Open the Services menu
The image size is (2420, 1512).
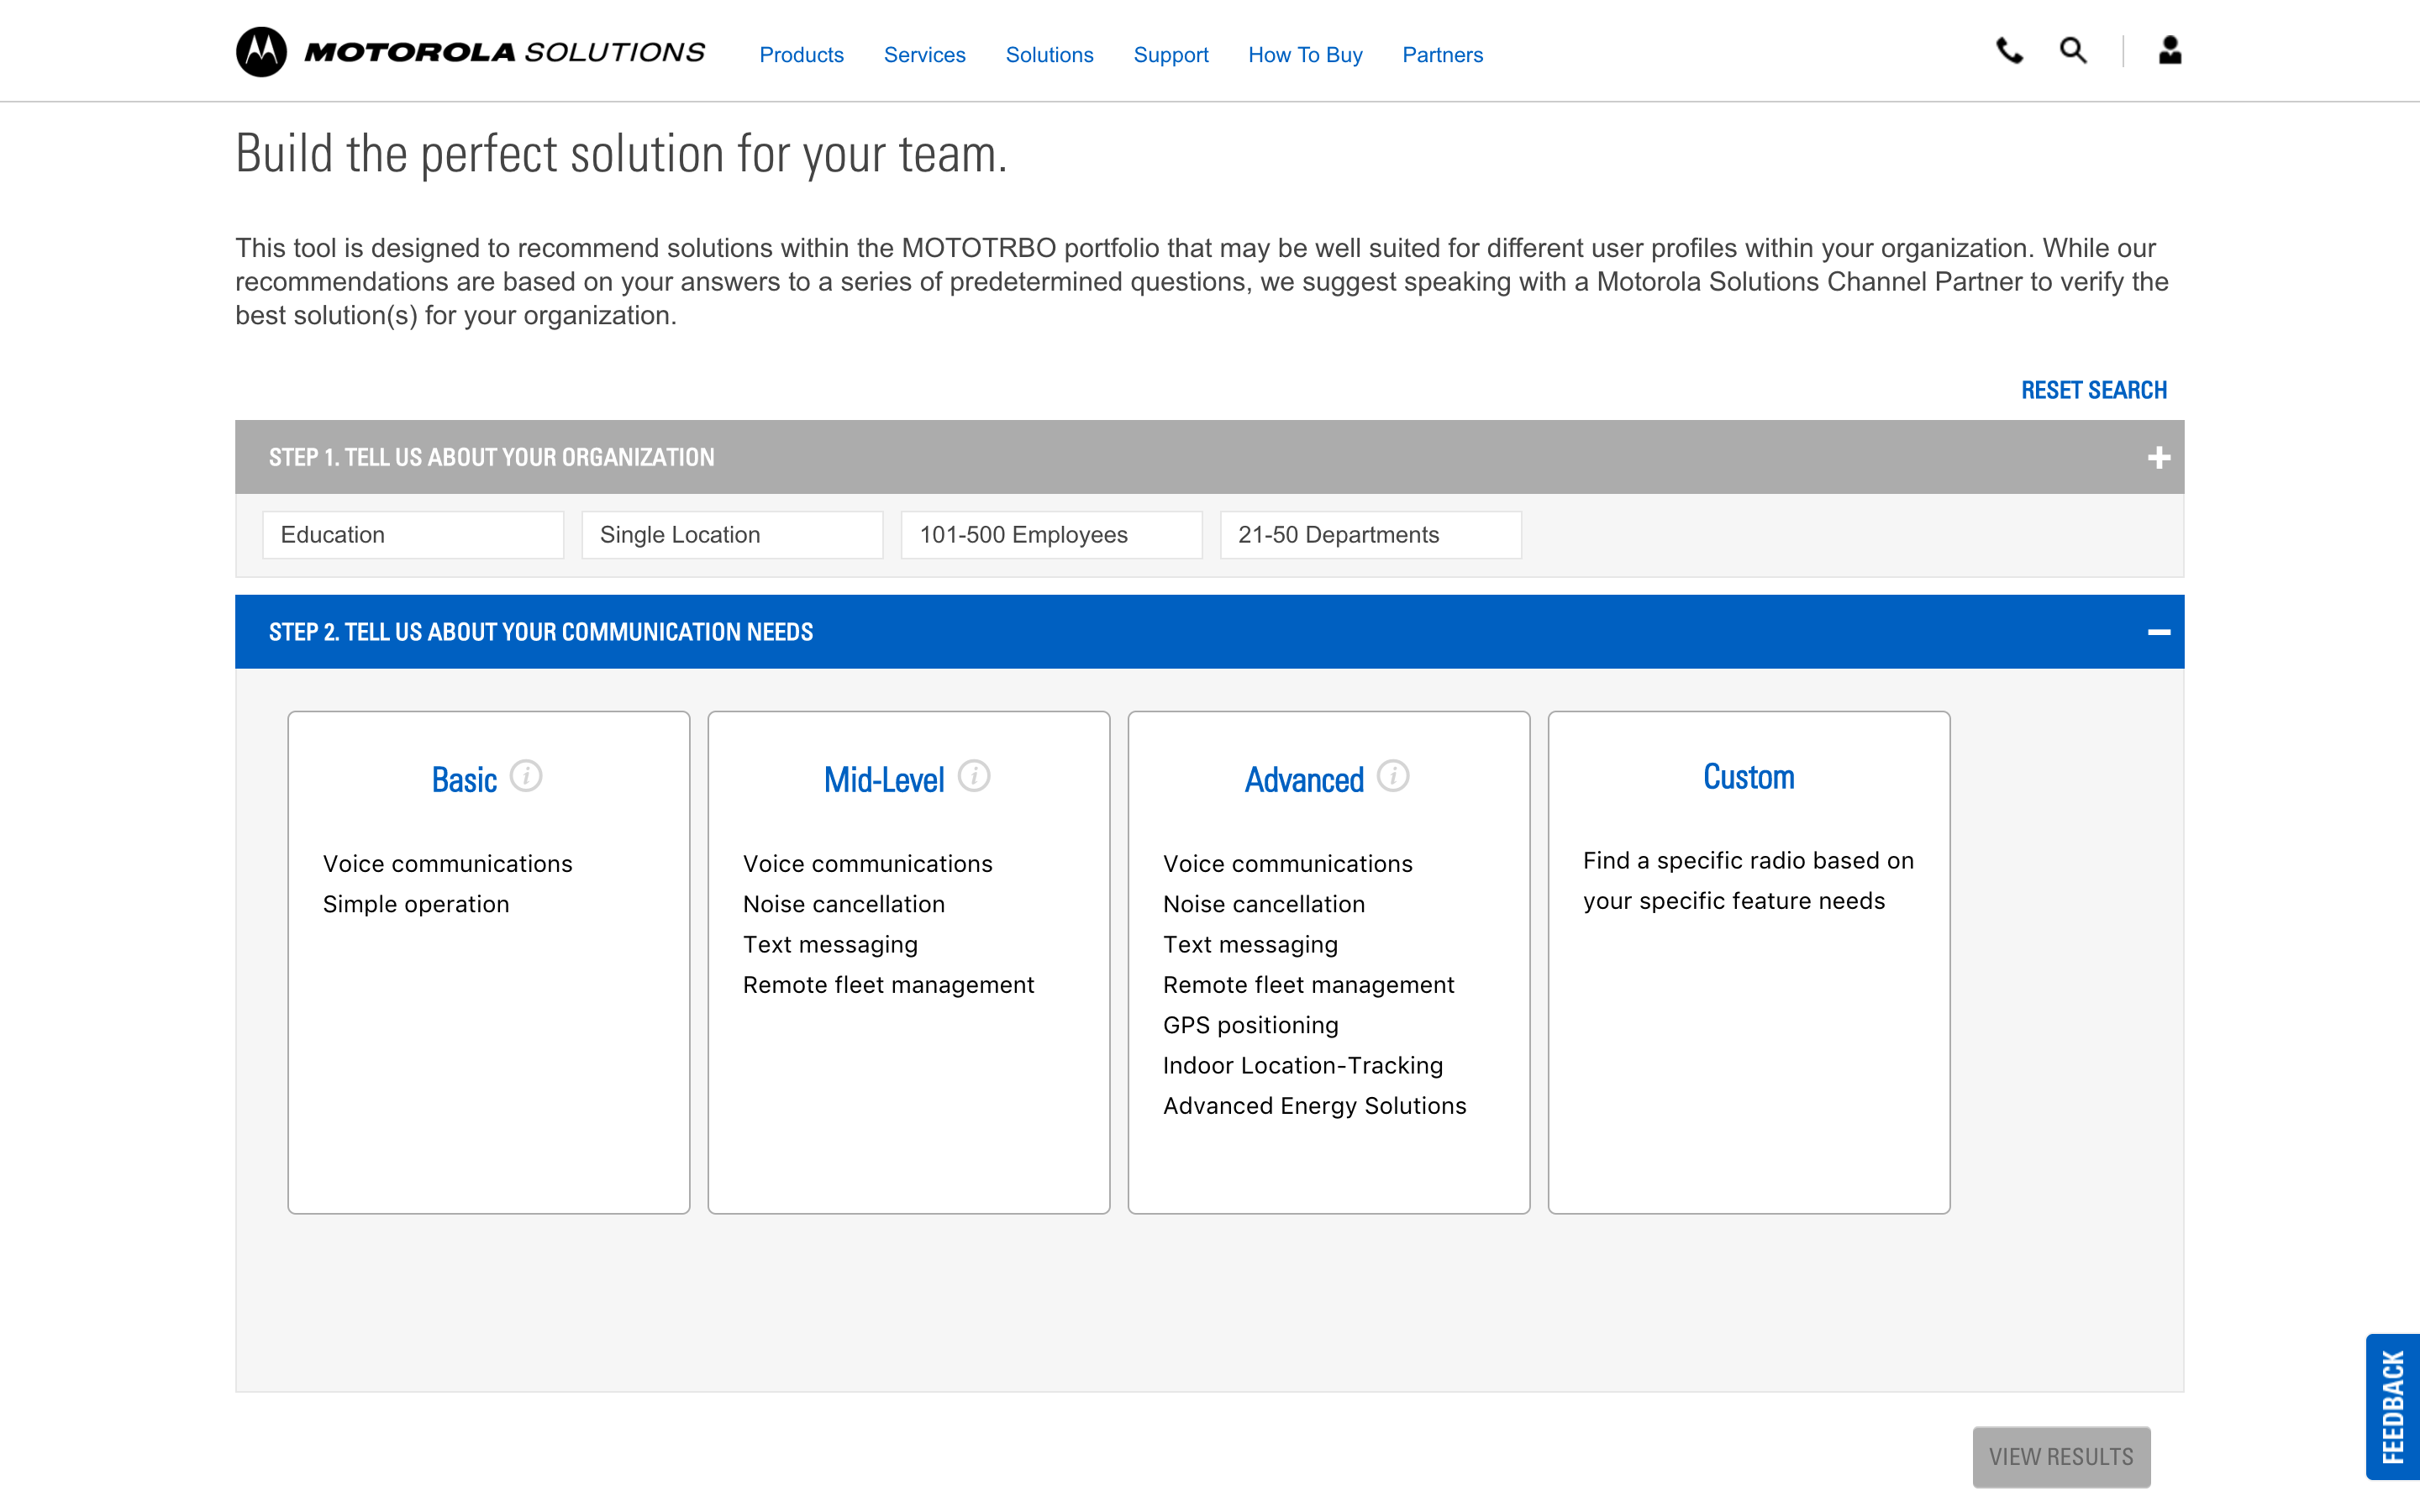pyautogui.click(x=924, y=55)
